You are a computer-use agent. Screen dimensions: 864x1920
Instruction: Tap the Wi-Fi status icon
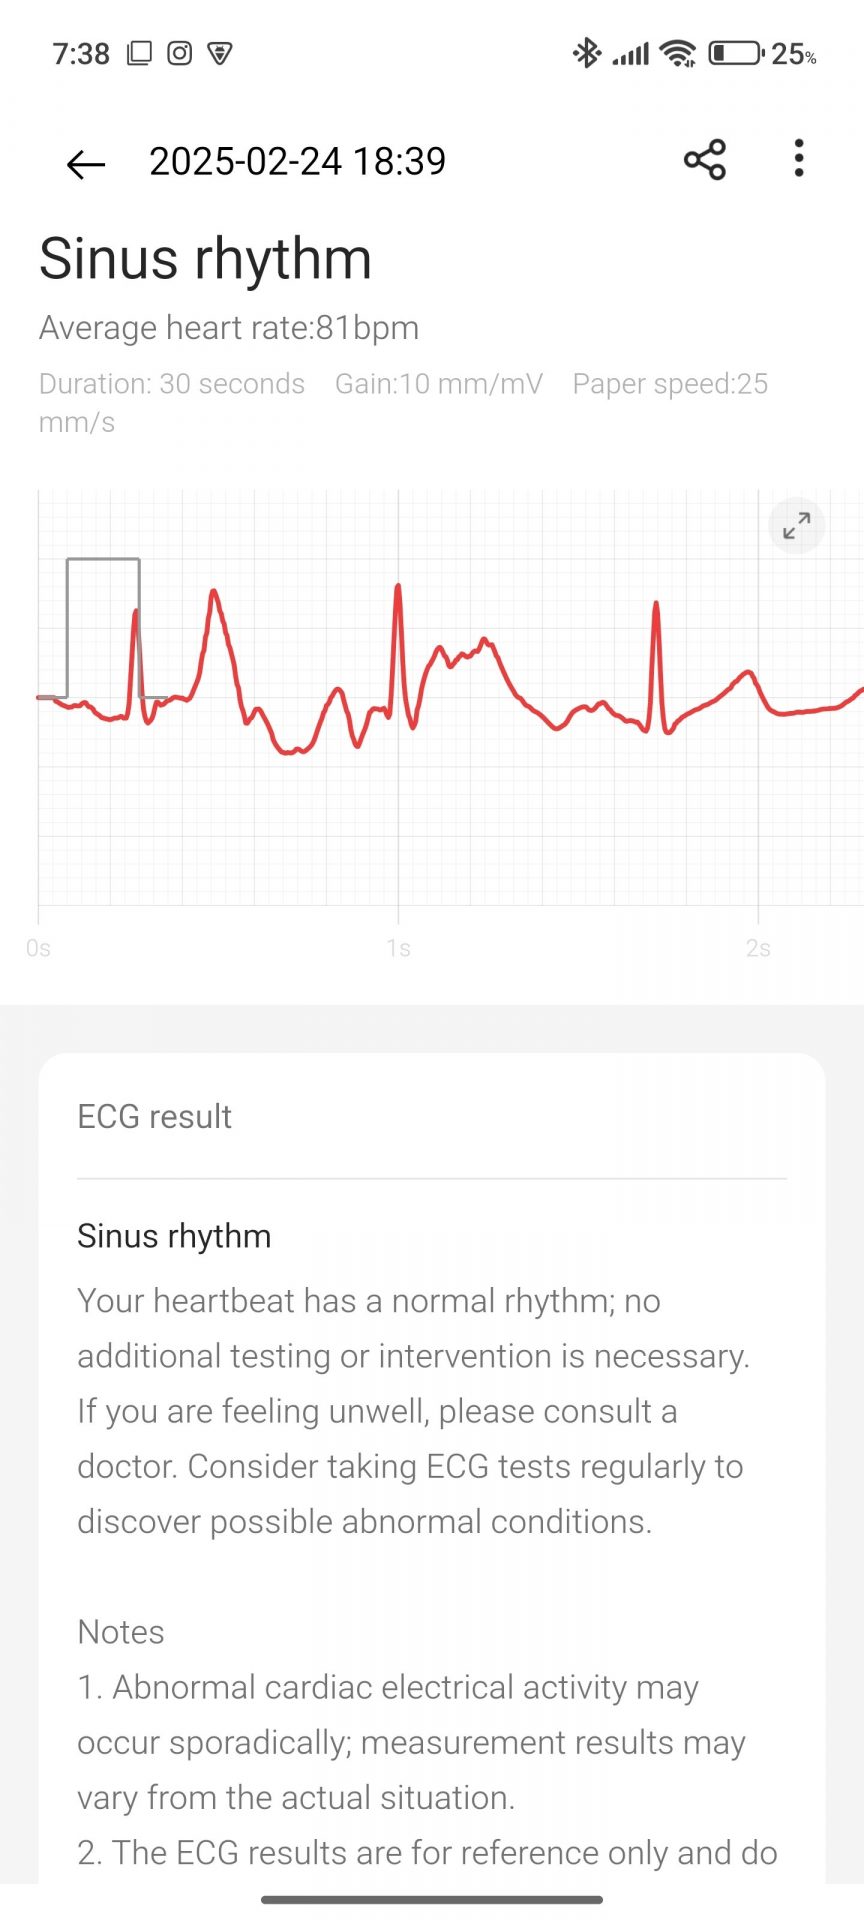coord(679,53)
